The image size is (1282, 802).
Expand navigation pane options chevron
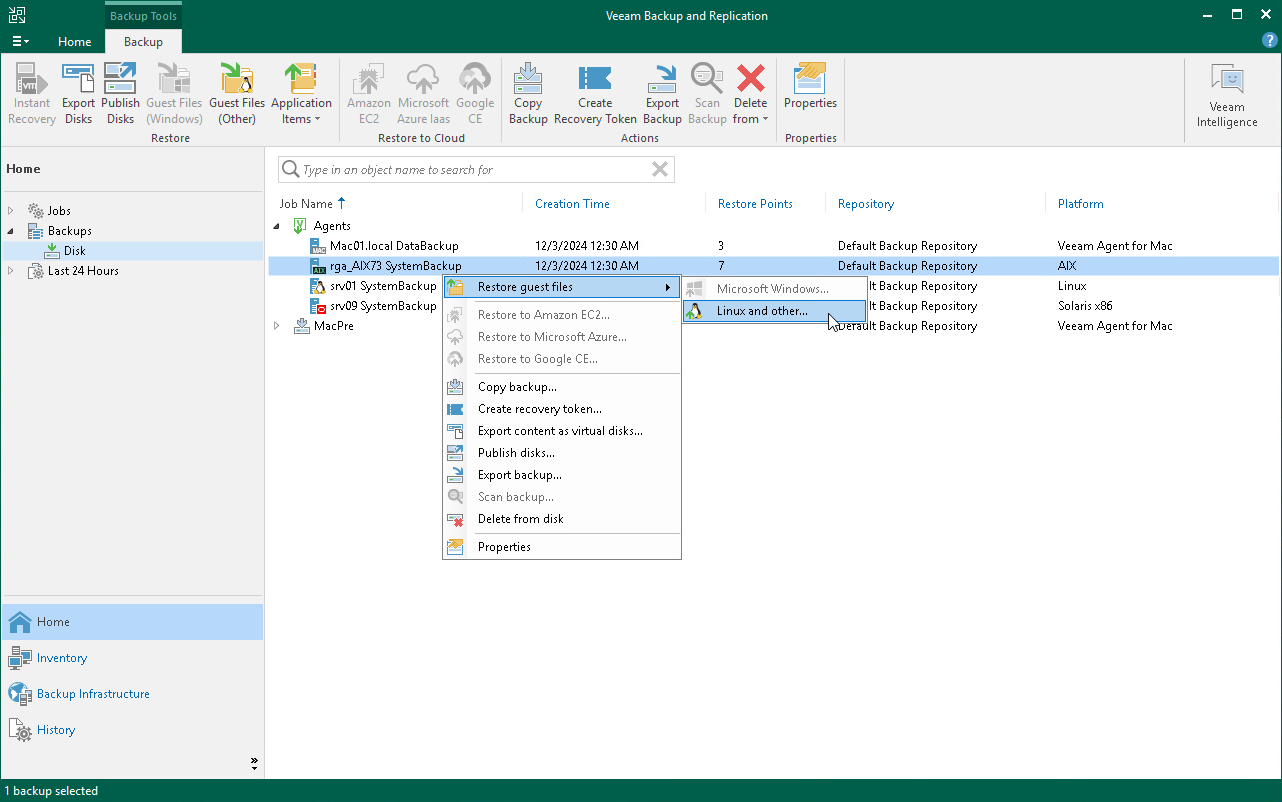(254, 764)
